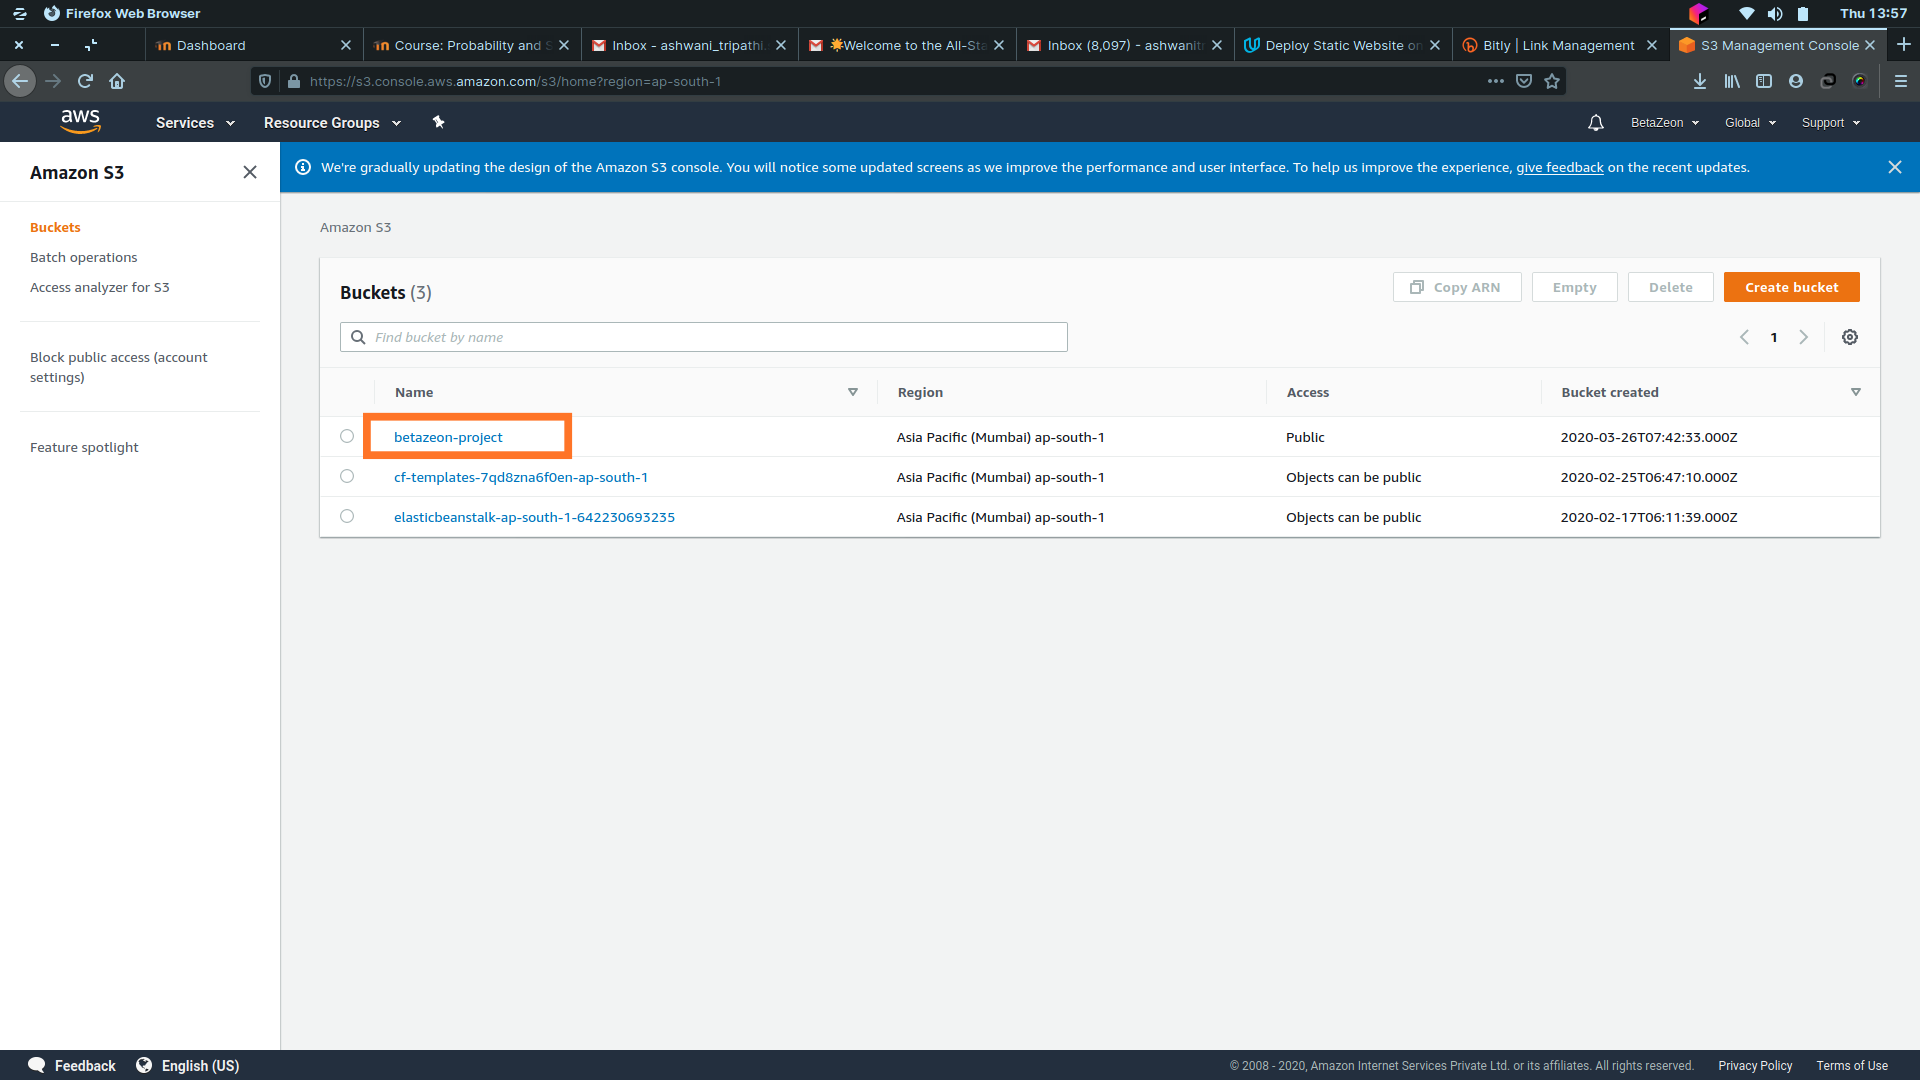Open the betazeon-project bucket link
Viewport: 1920px width, 1080px height.
coord(448,437)
